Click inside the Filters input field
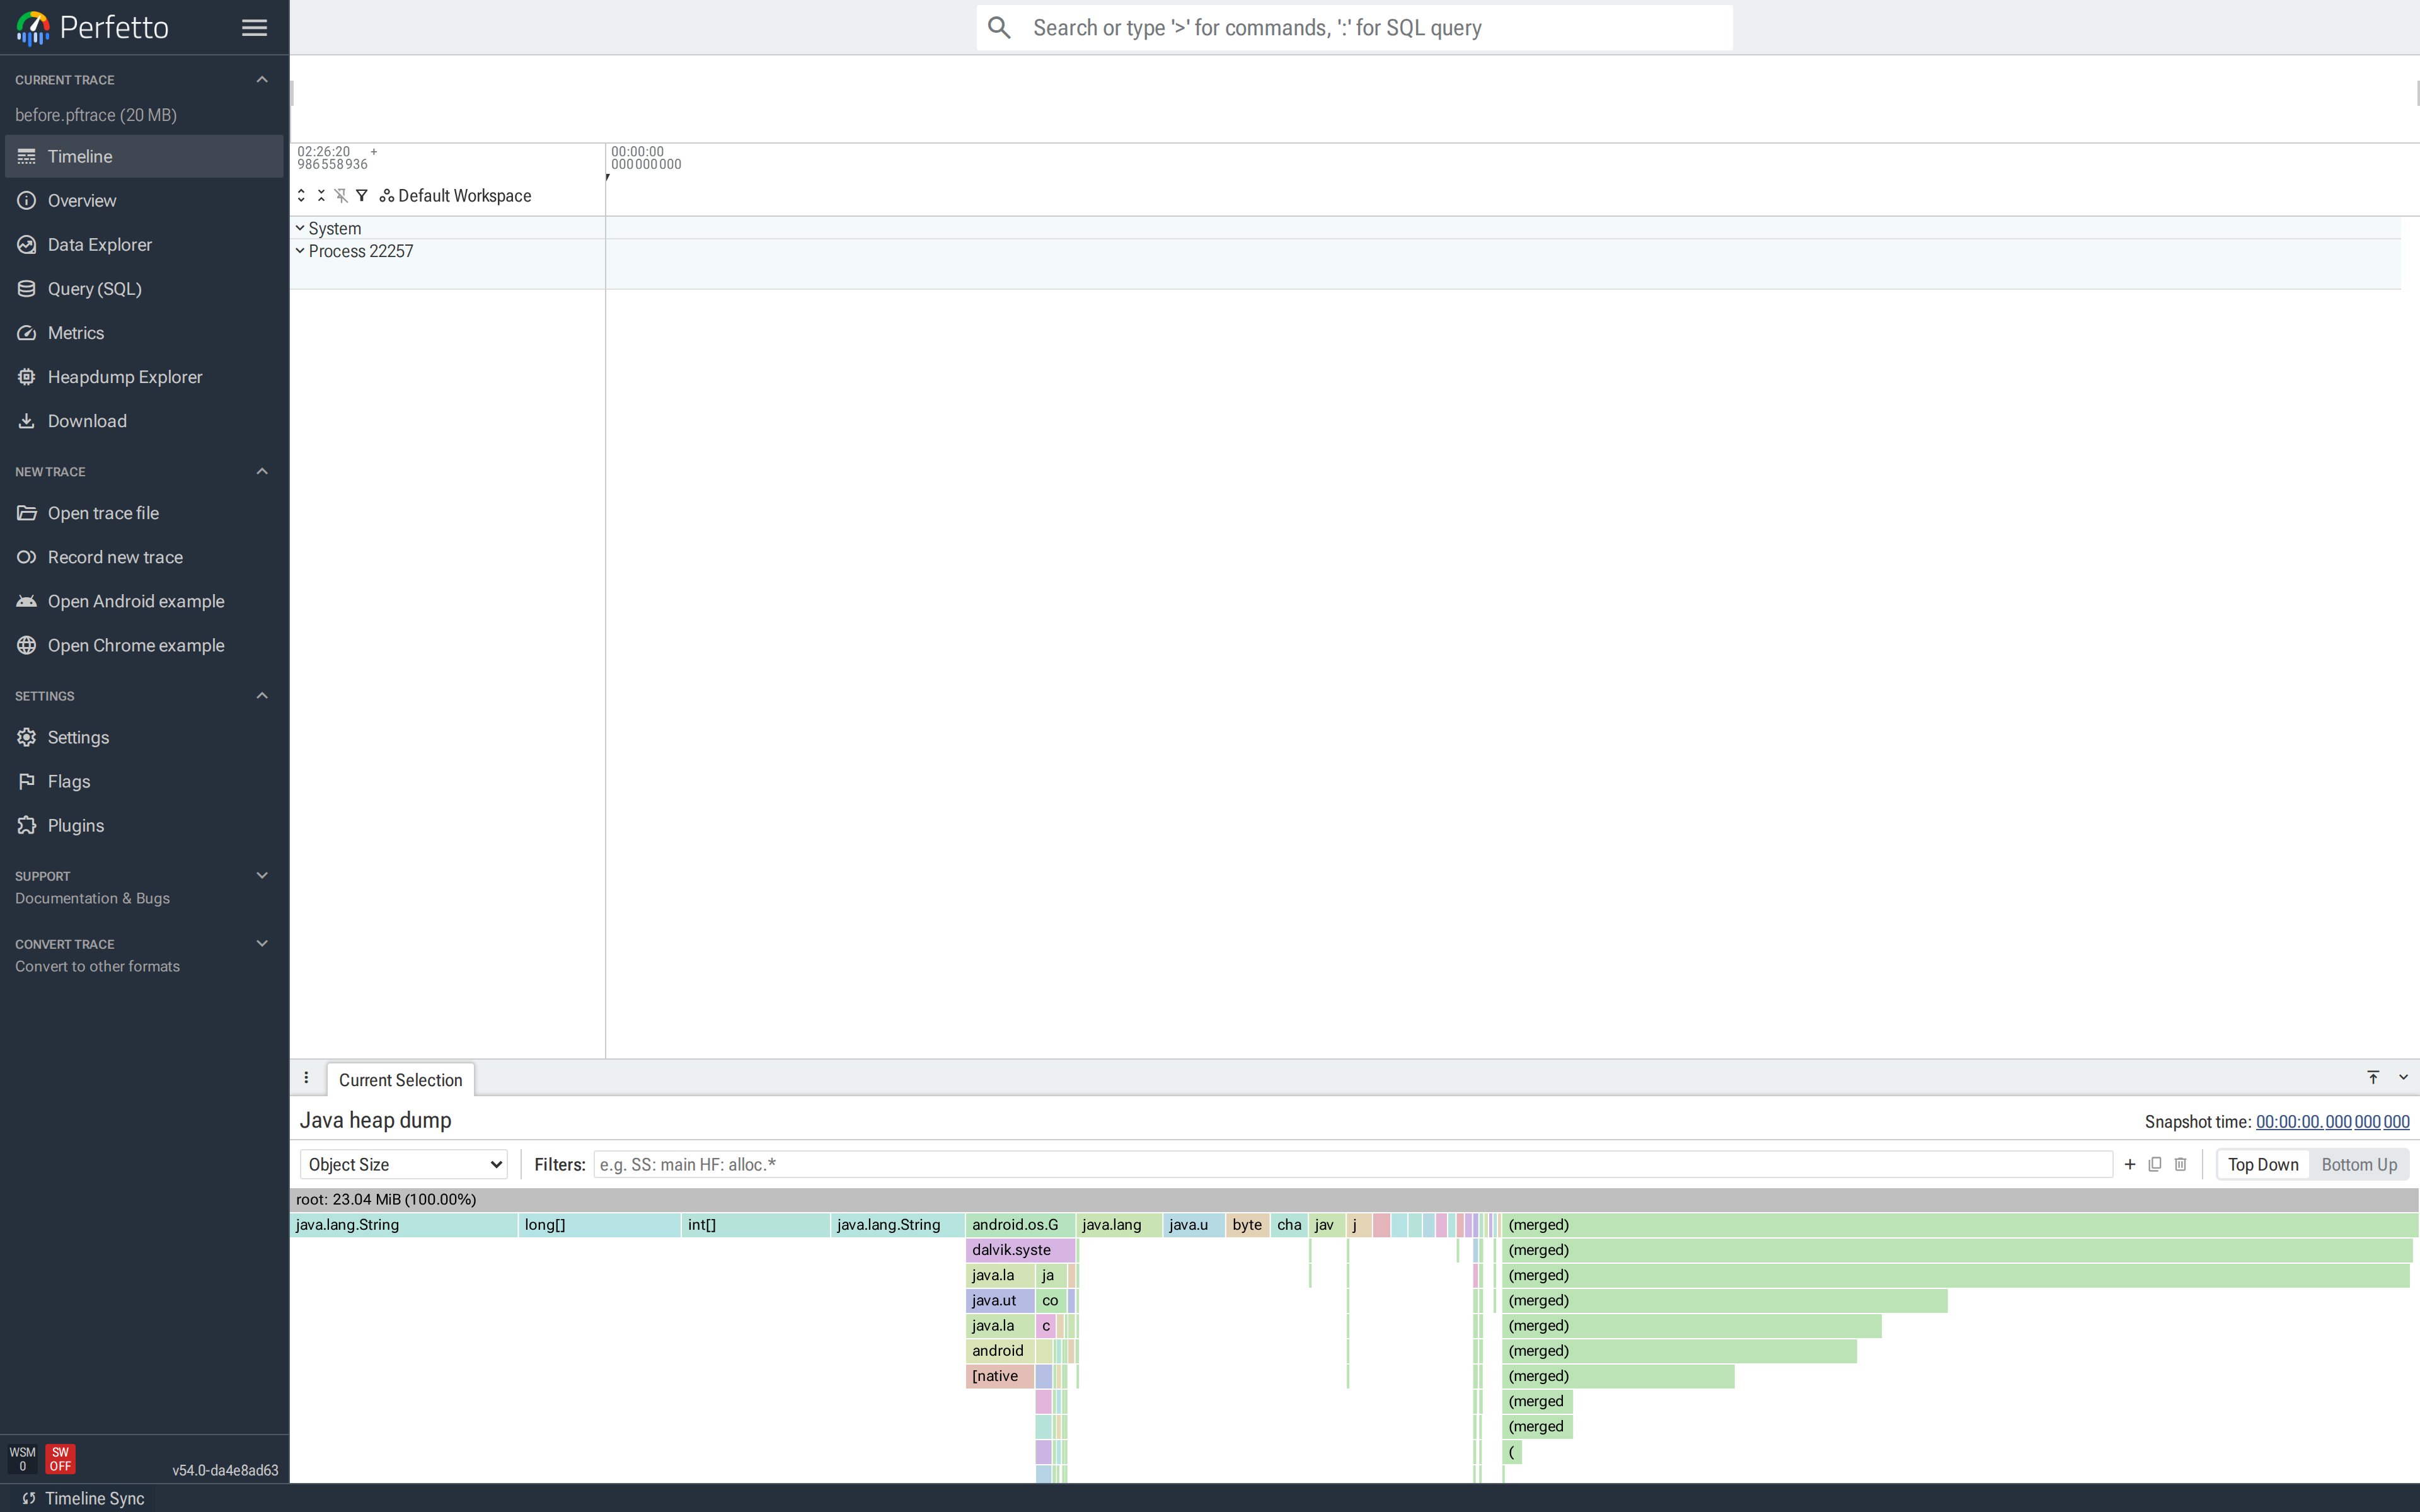Viewport: 2420px width, 1512px height. point(1000,1164)
